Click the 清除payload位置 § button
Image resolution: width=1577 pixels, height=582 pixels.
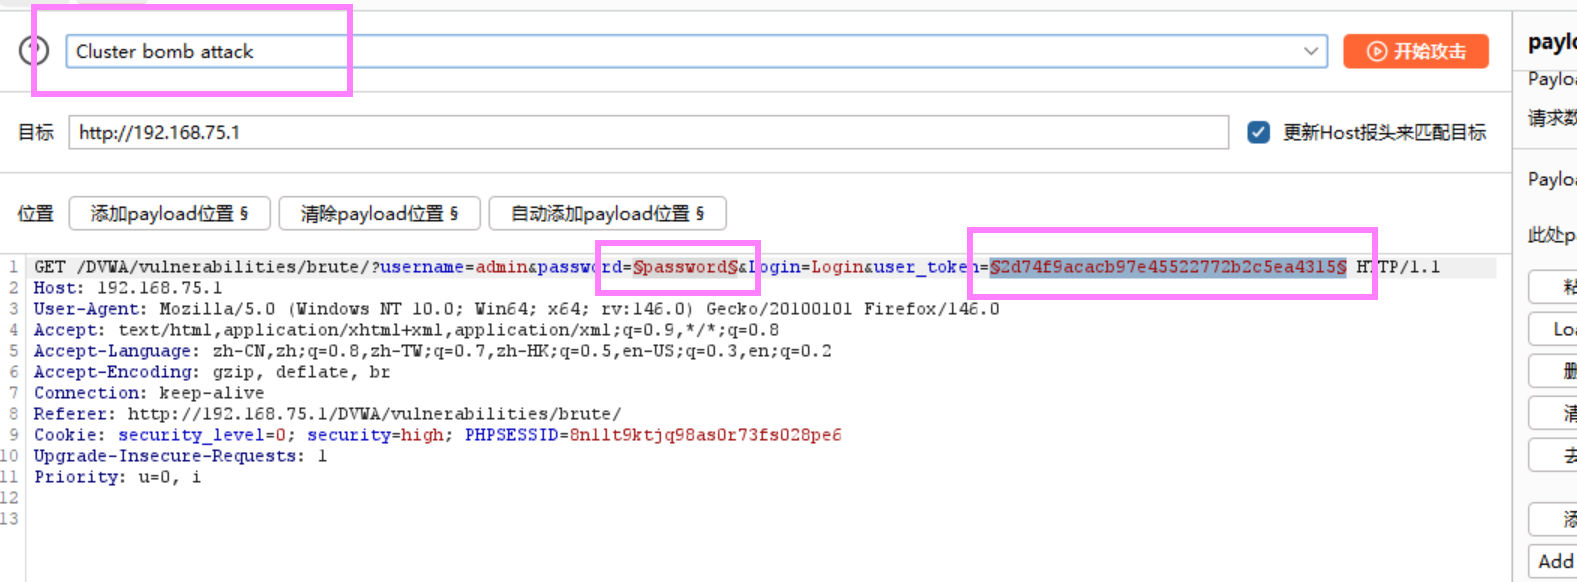tap(379, 213)
